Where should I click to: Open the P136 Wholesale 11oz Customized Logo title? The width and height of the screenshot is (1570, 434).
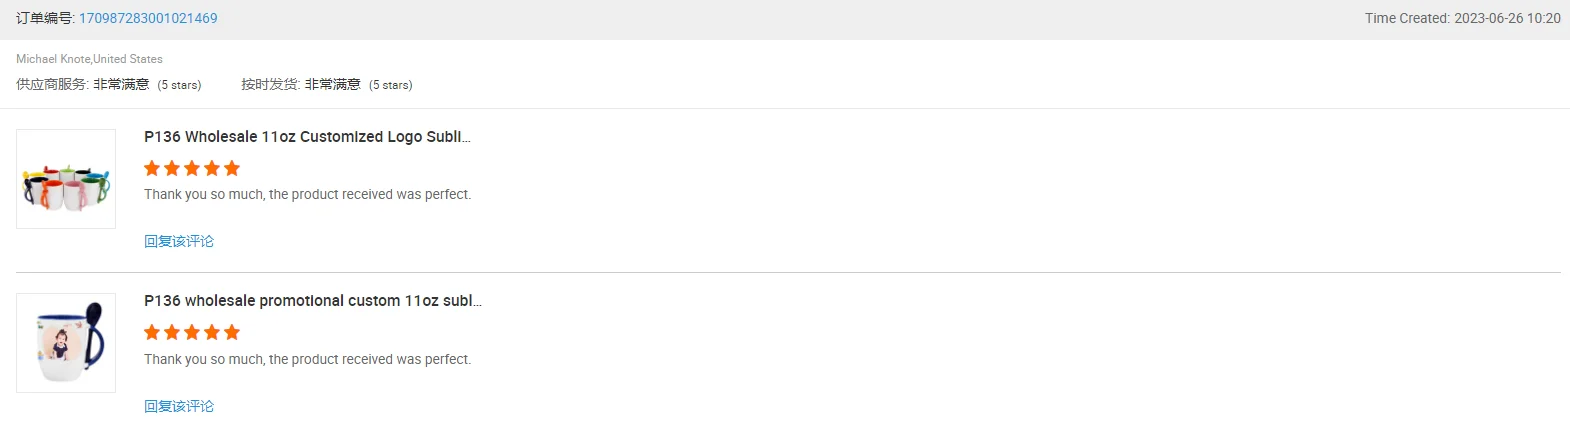(x=307, y=137)
